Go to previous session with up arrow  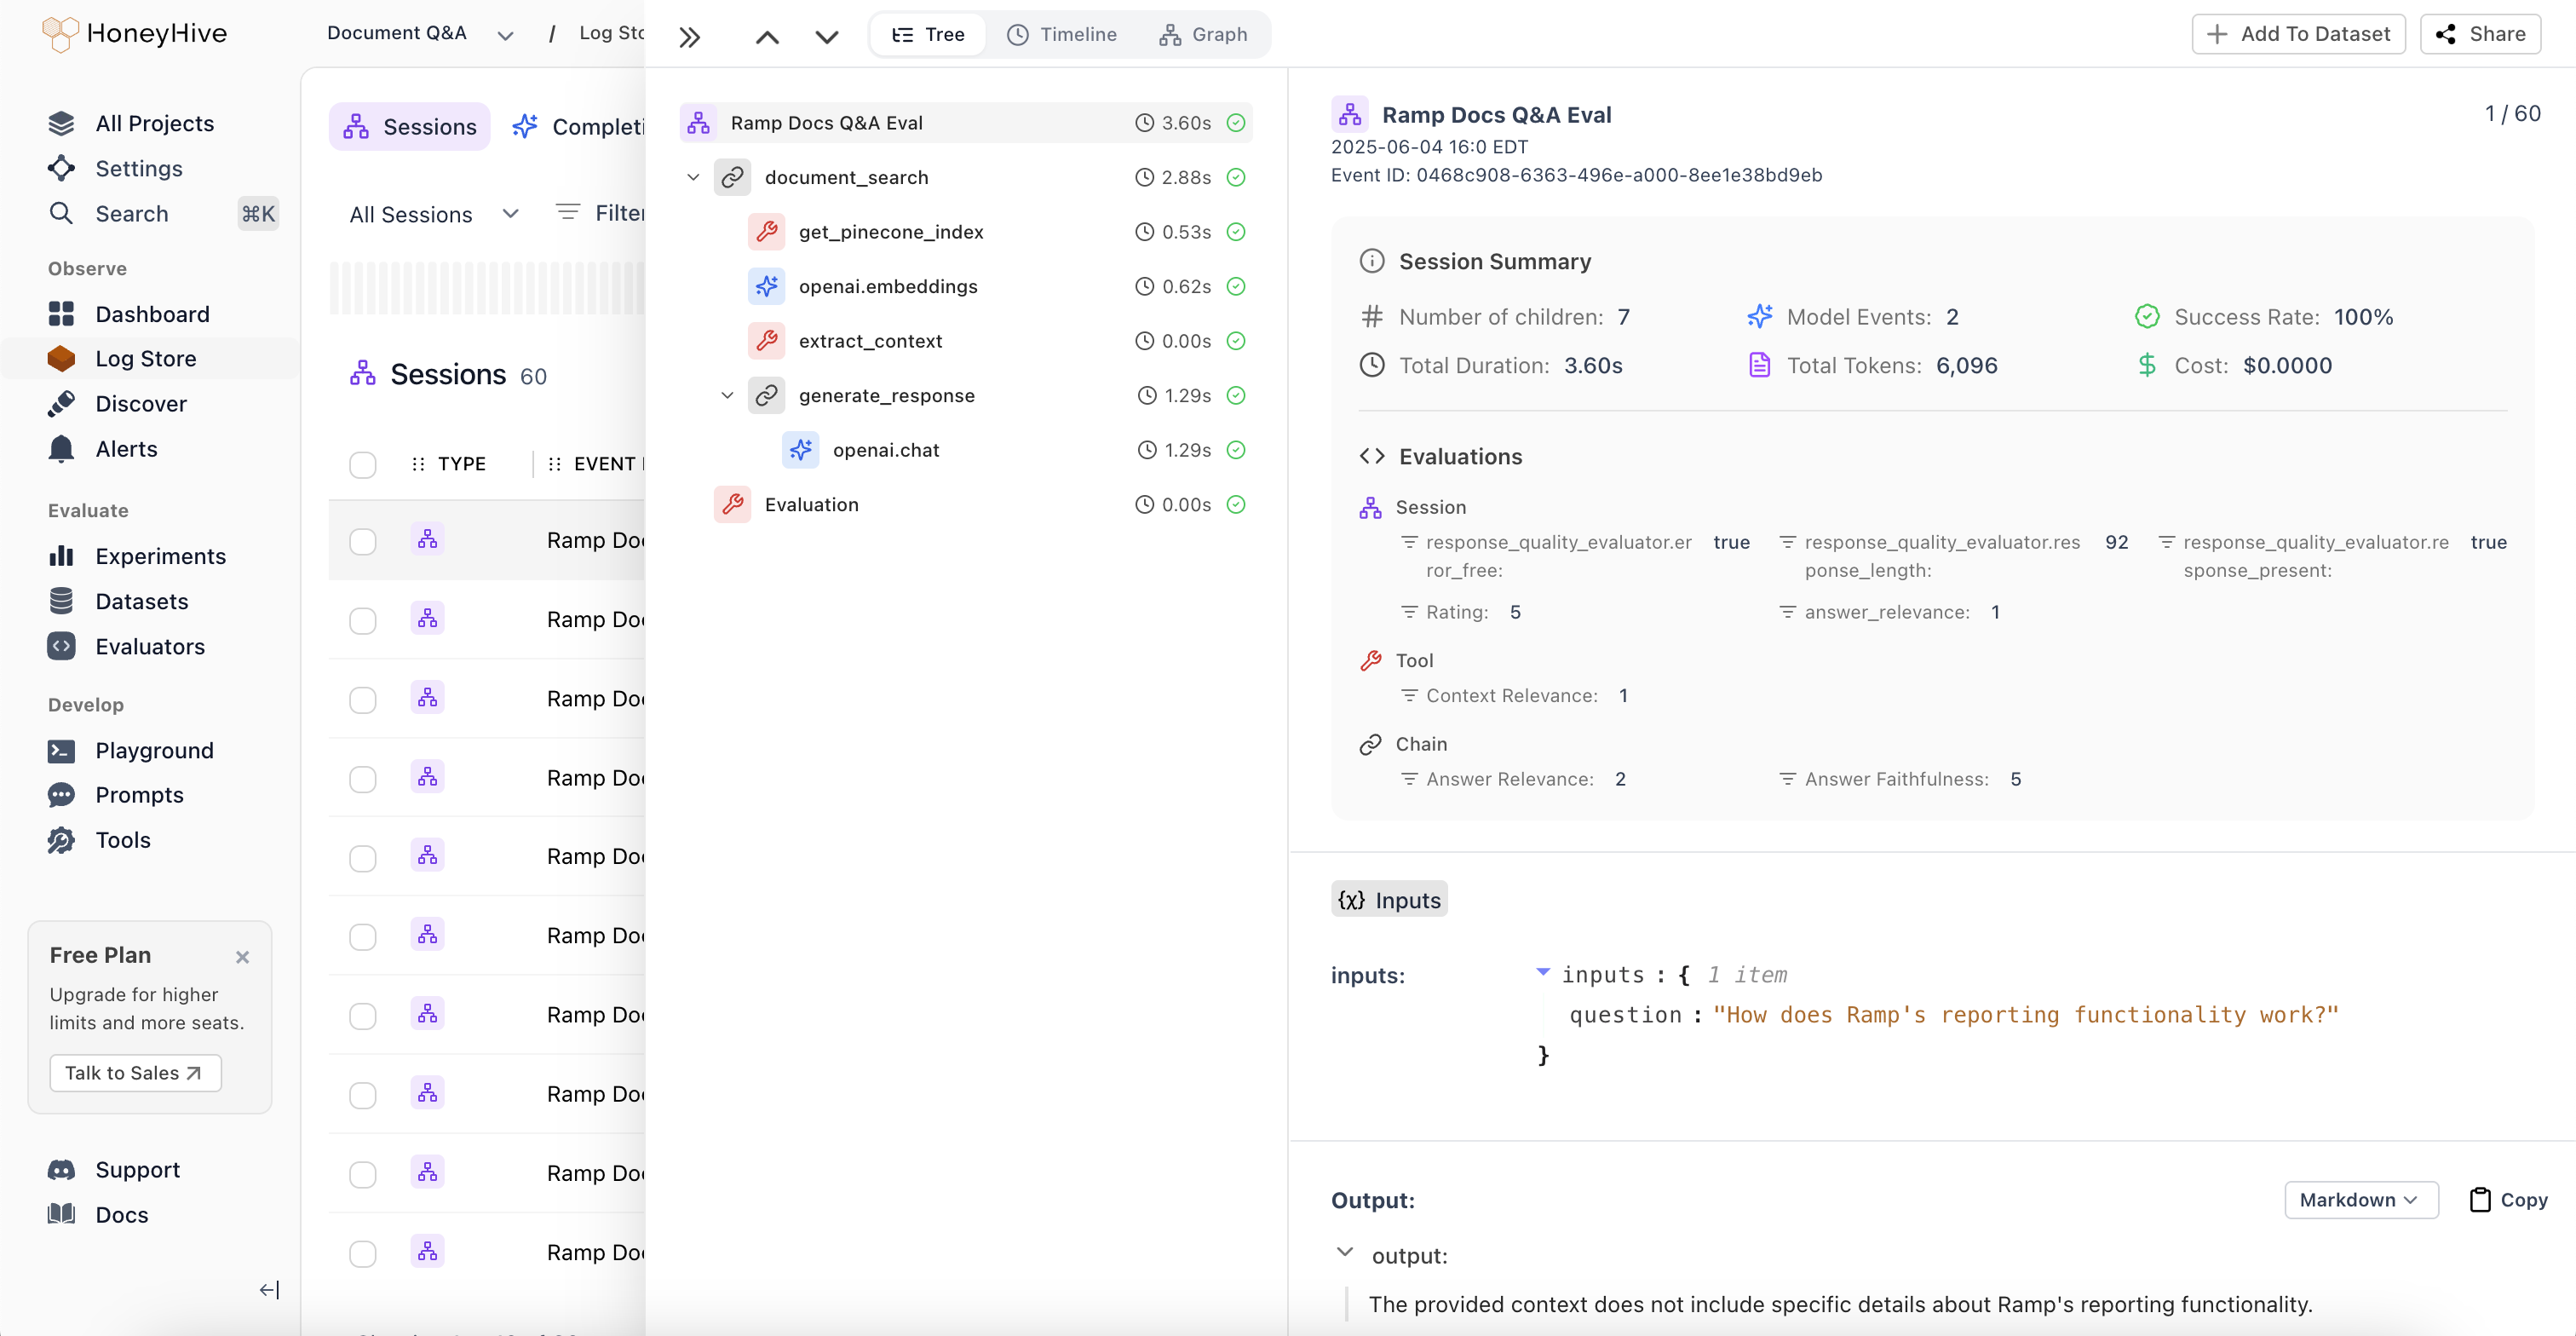(x=767, y=37)
